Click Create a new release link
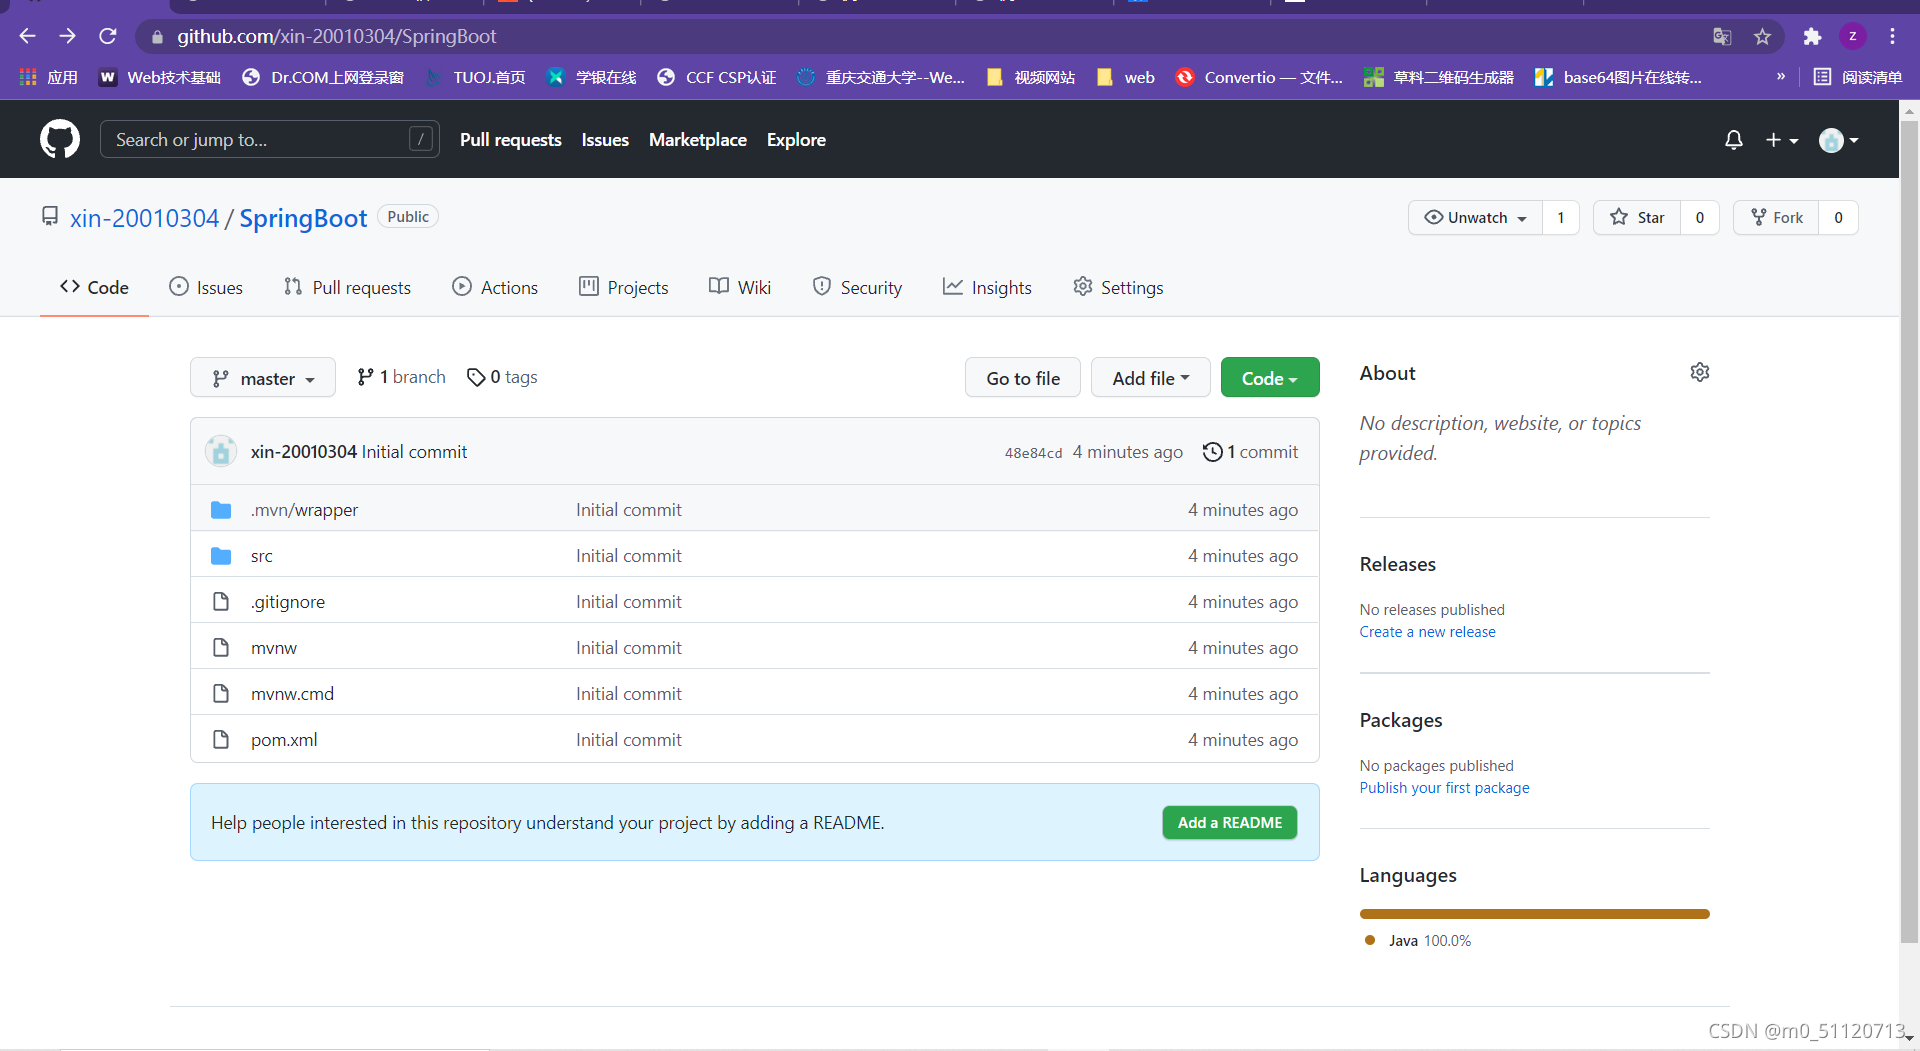The width and height of the screenshot is (1920, 1051). coord(1427,632)
